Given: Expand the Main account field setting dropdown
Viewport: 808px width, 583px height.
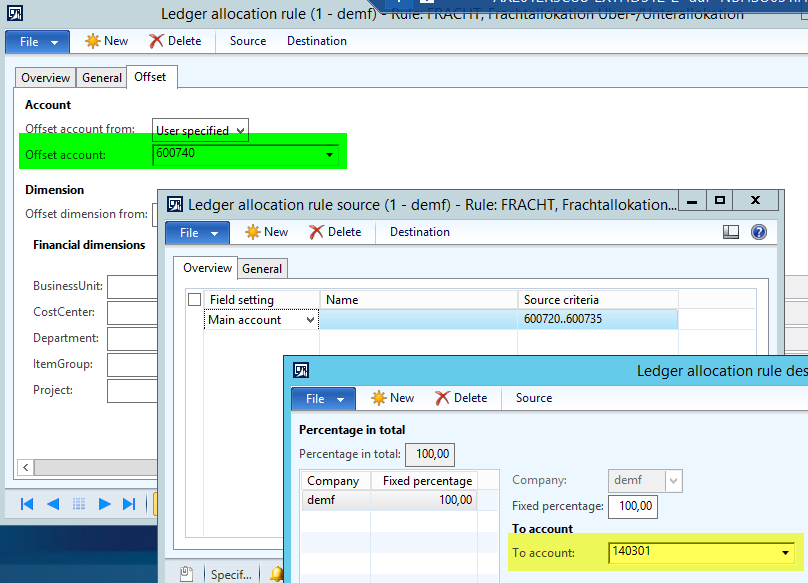Looking at the screenshot, I should click(x=310, y=320).
